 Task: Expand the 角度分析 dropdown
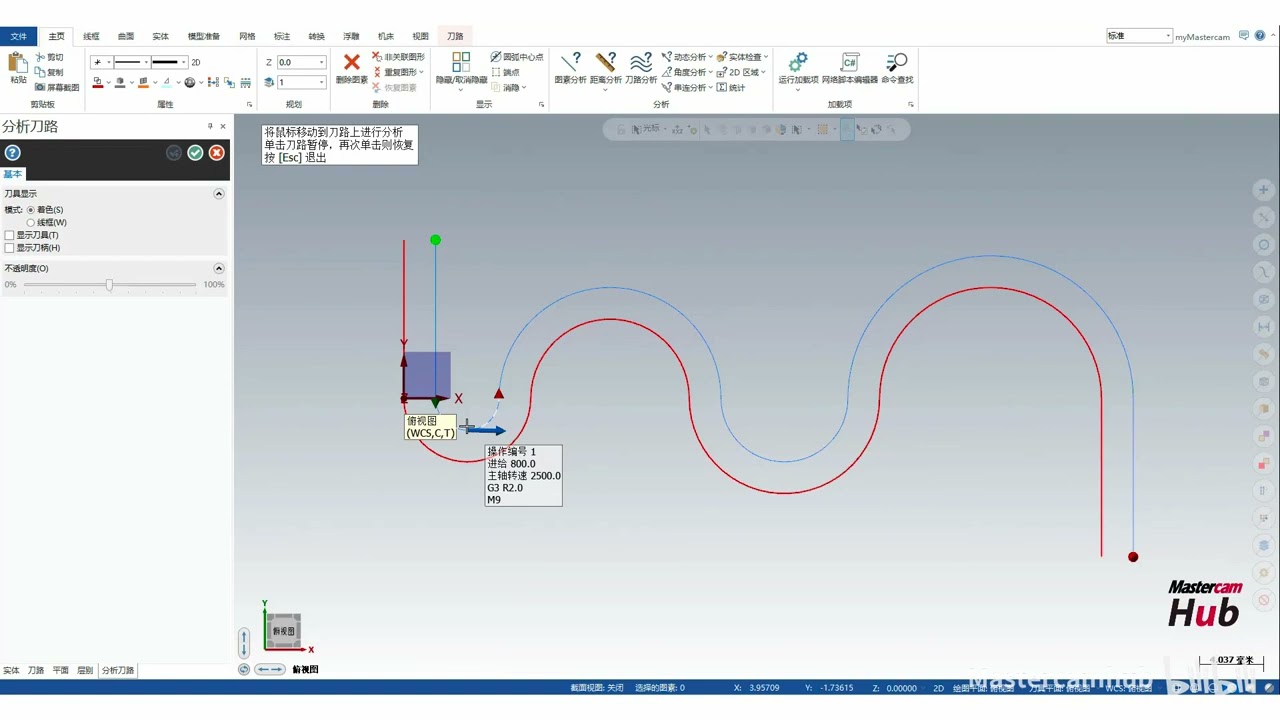[710, 72]
